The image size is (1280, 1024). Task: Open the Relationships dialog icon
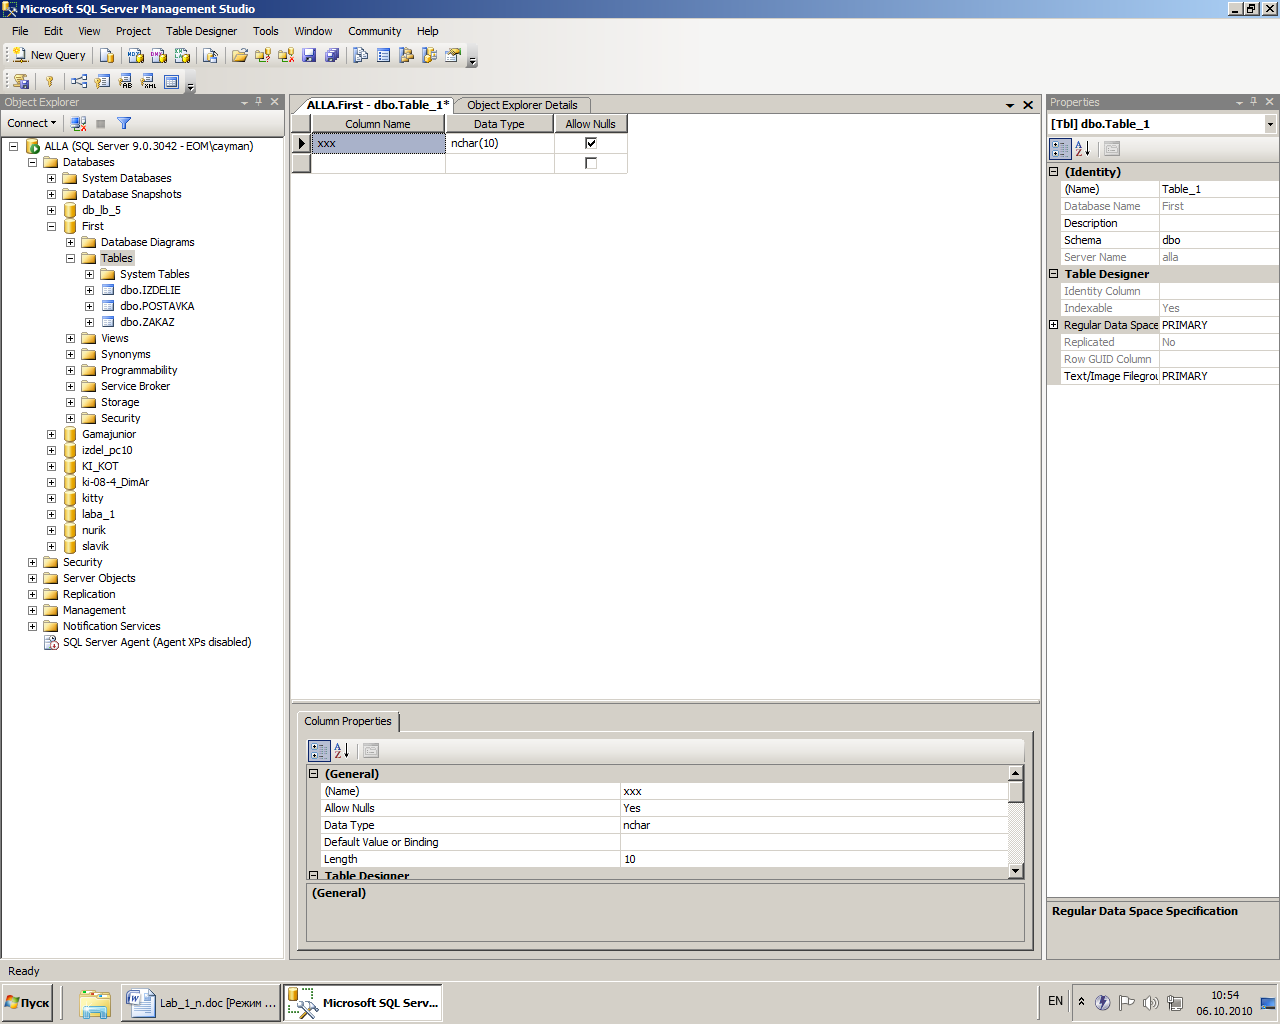point(79,81)
